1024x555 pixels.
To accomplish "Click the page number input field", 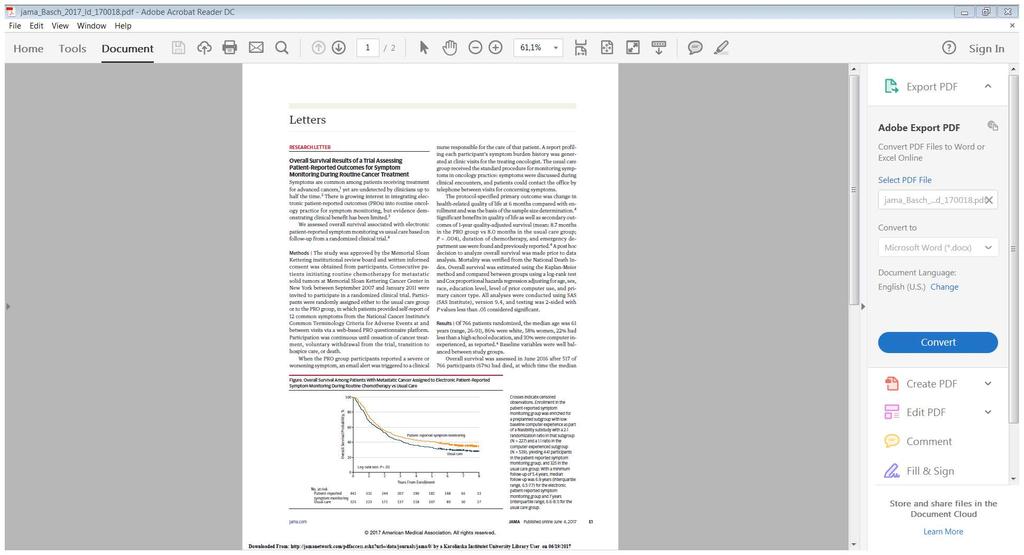I will (x=368, y=48).
